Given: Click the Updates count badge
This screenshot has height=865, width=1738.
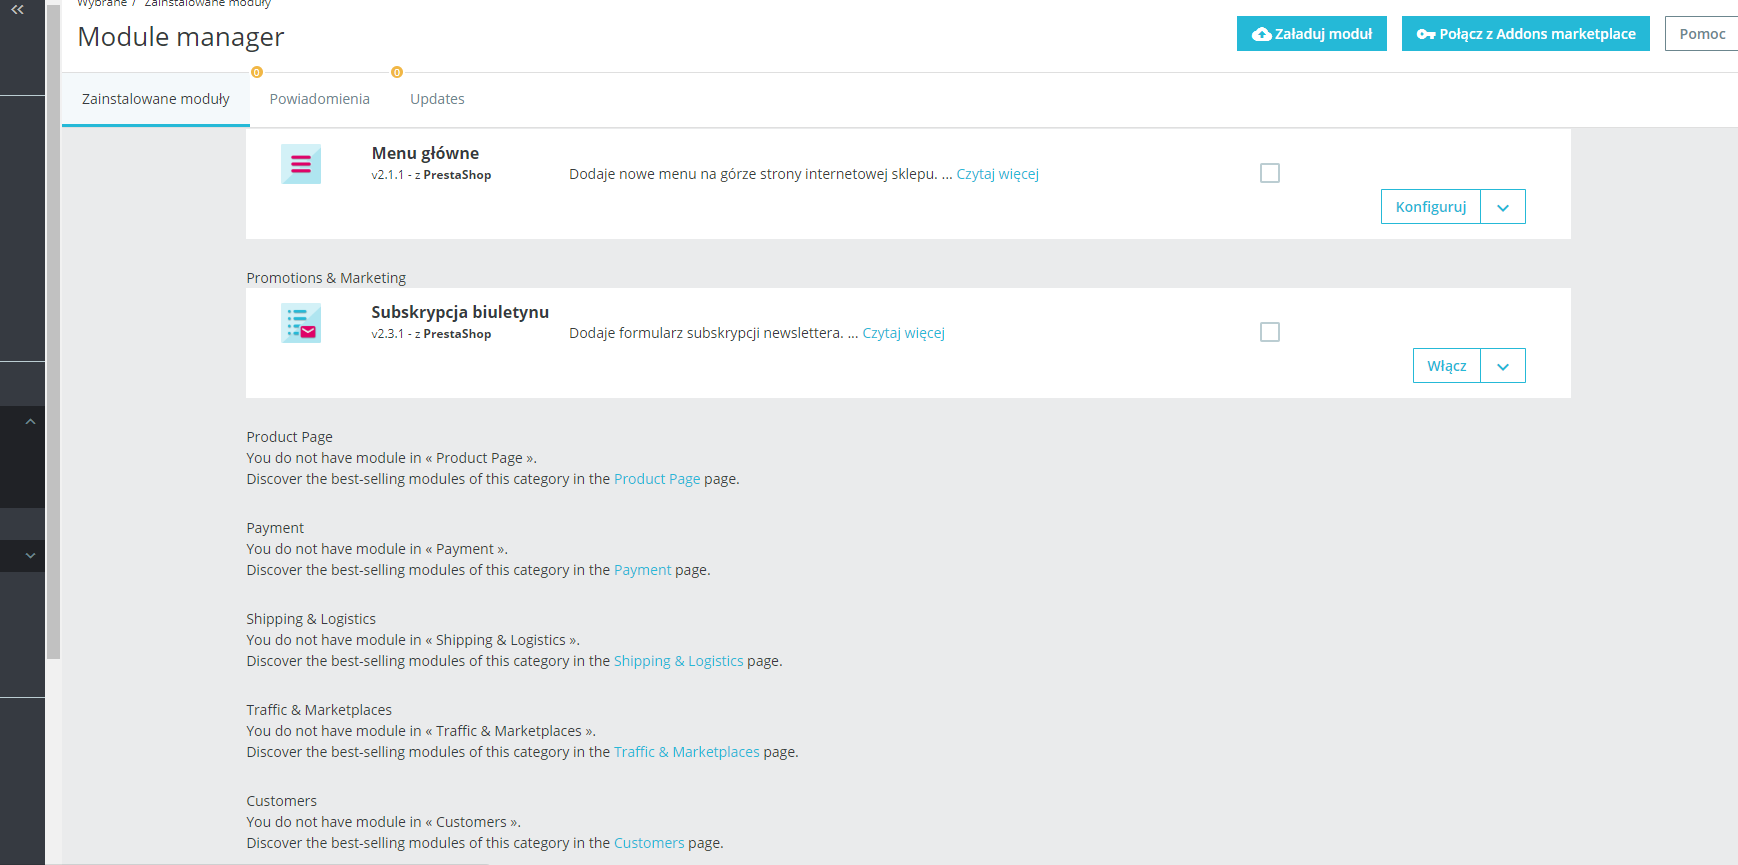Looking at the screenshot, I should [x=397, y=72].
